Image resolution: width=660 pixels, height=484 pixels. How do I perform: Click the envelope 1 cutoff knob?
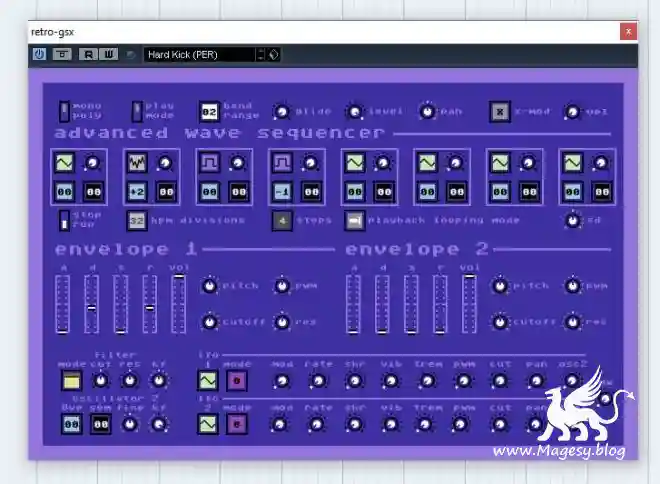tap(209, 322)
